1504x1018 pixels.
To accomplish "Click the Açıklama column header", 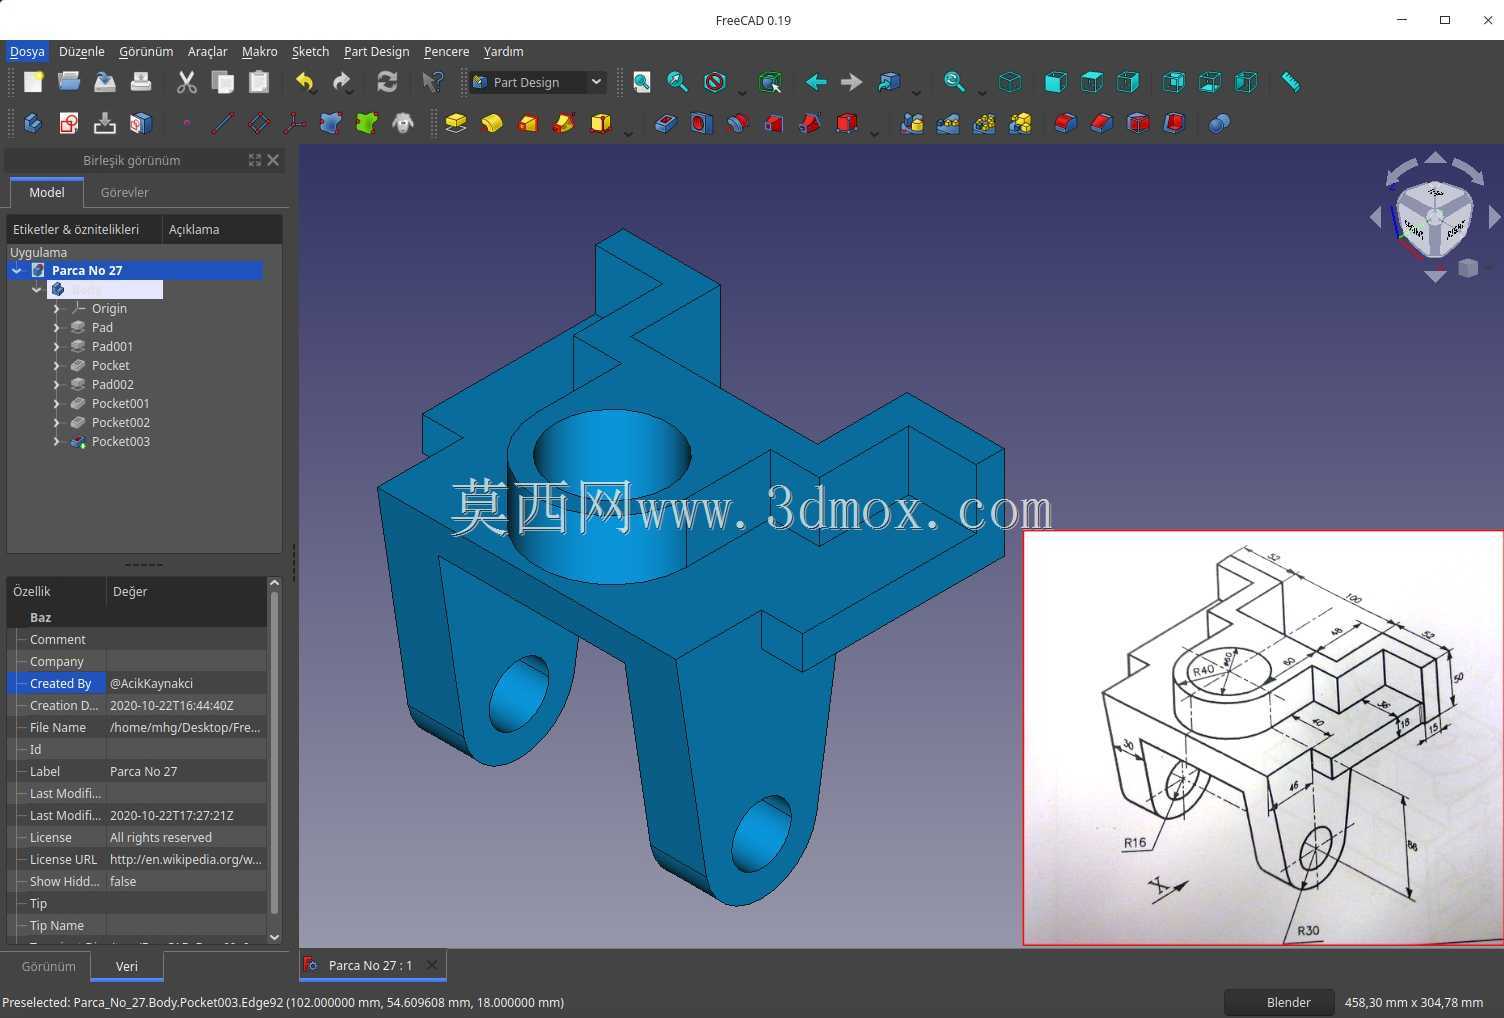I will (x=222, y=229).
